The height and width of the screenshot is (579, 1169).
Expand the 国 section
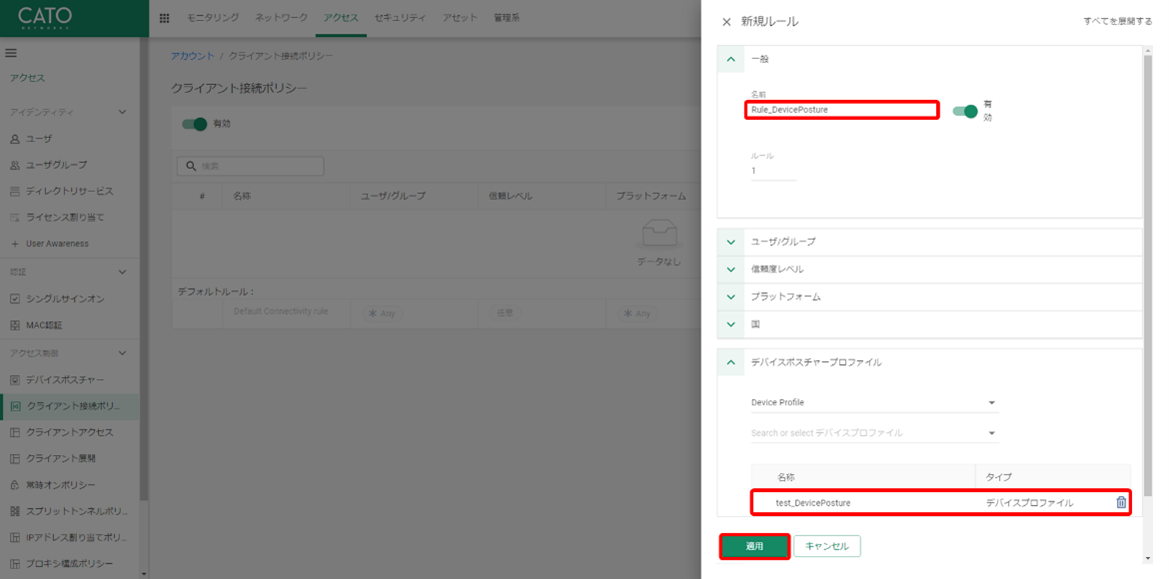click(731, 324)
